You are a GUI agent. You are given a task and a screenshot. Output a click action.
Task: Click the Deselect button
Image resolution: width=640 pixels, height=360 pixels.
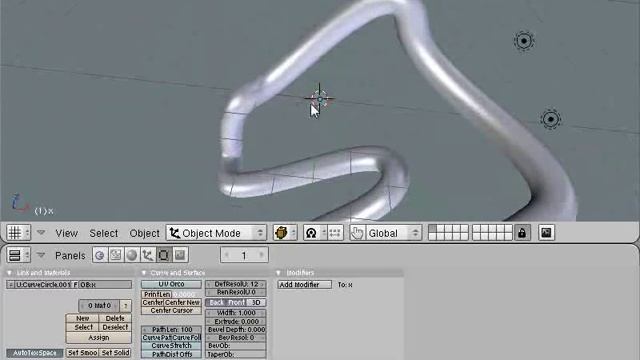pyautogui.click(x=115, y=327)
